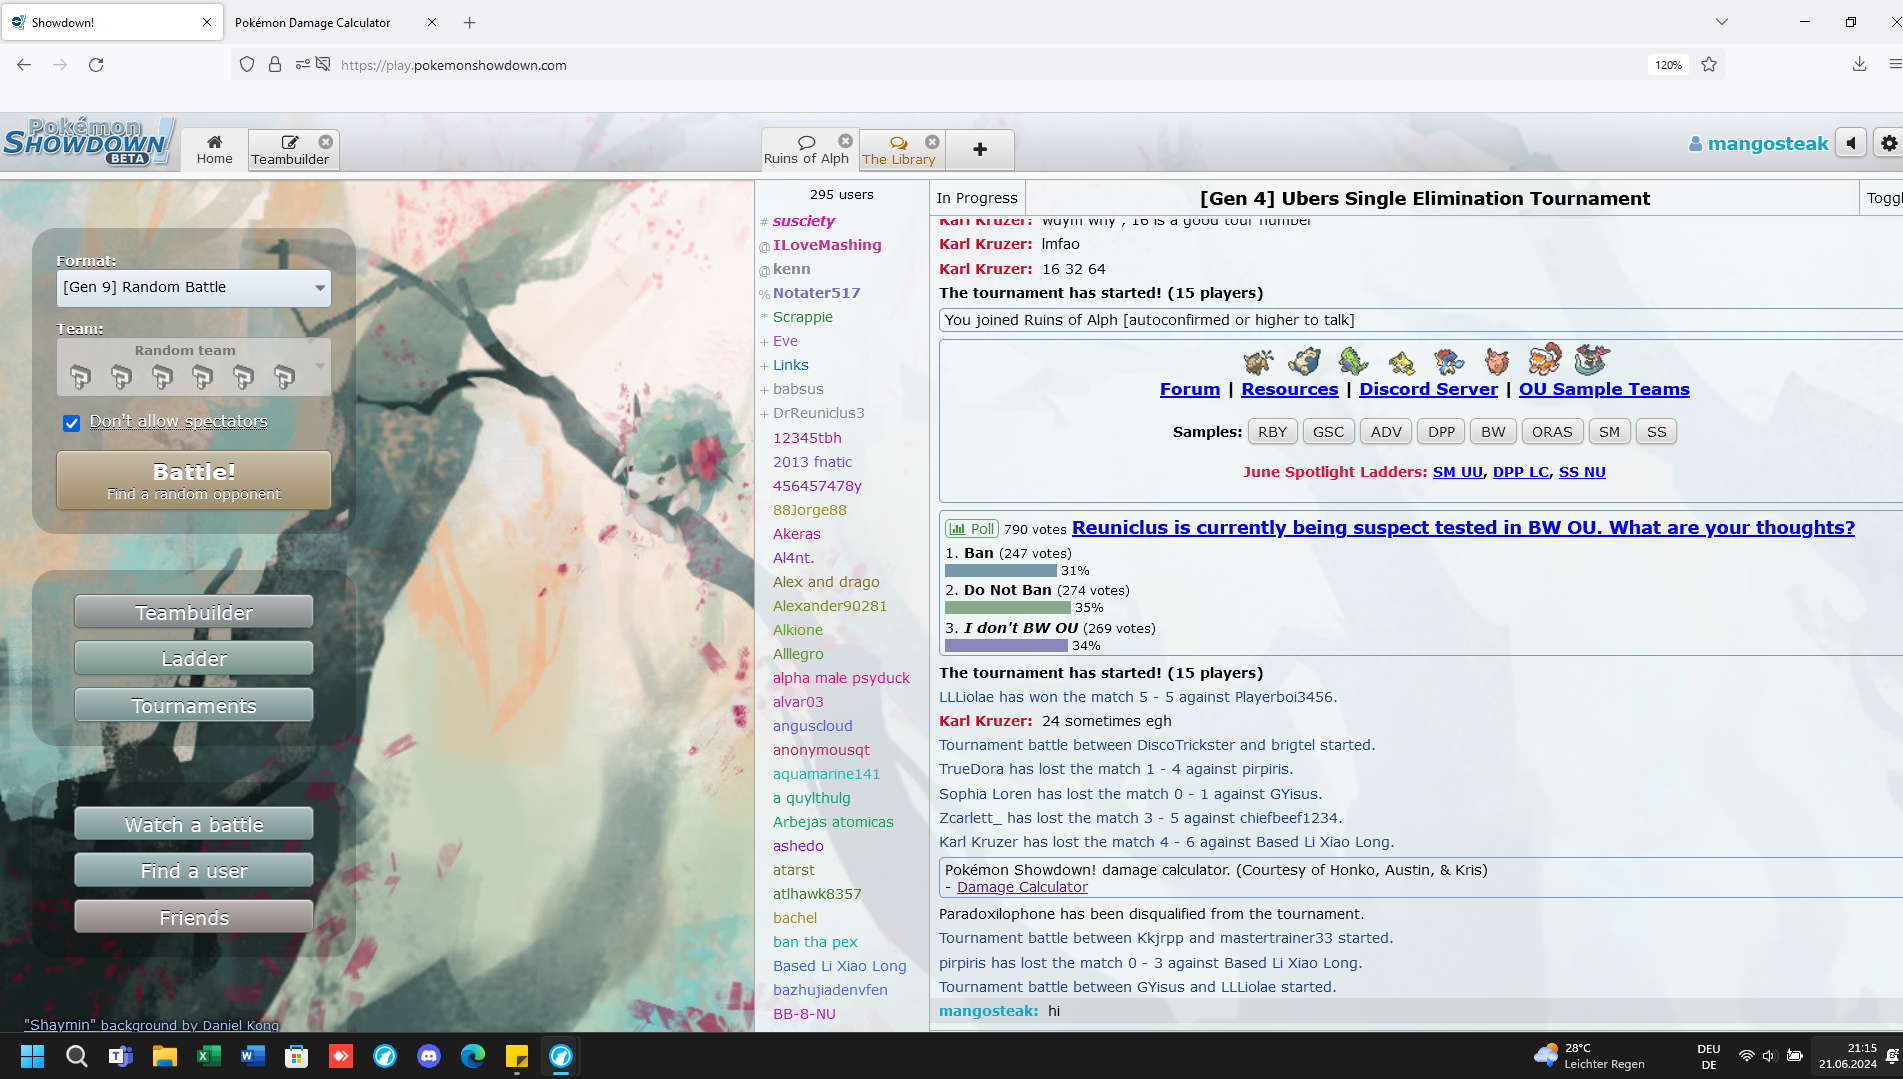Image resolution: width=1903 pixels, height=1079 pixels.
Task: Go back in browser history
Action: coord(24,65)
